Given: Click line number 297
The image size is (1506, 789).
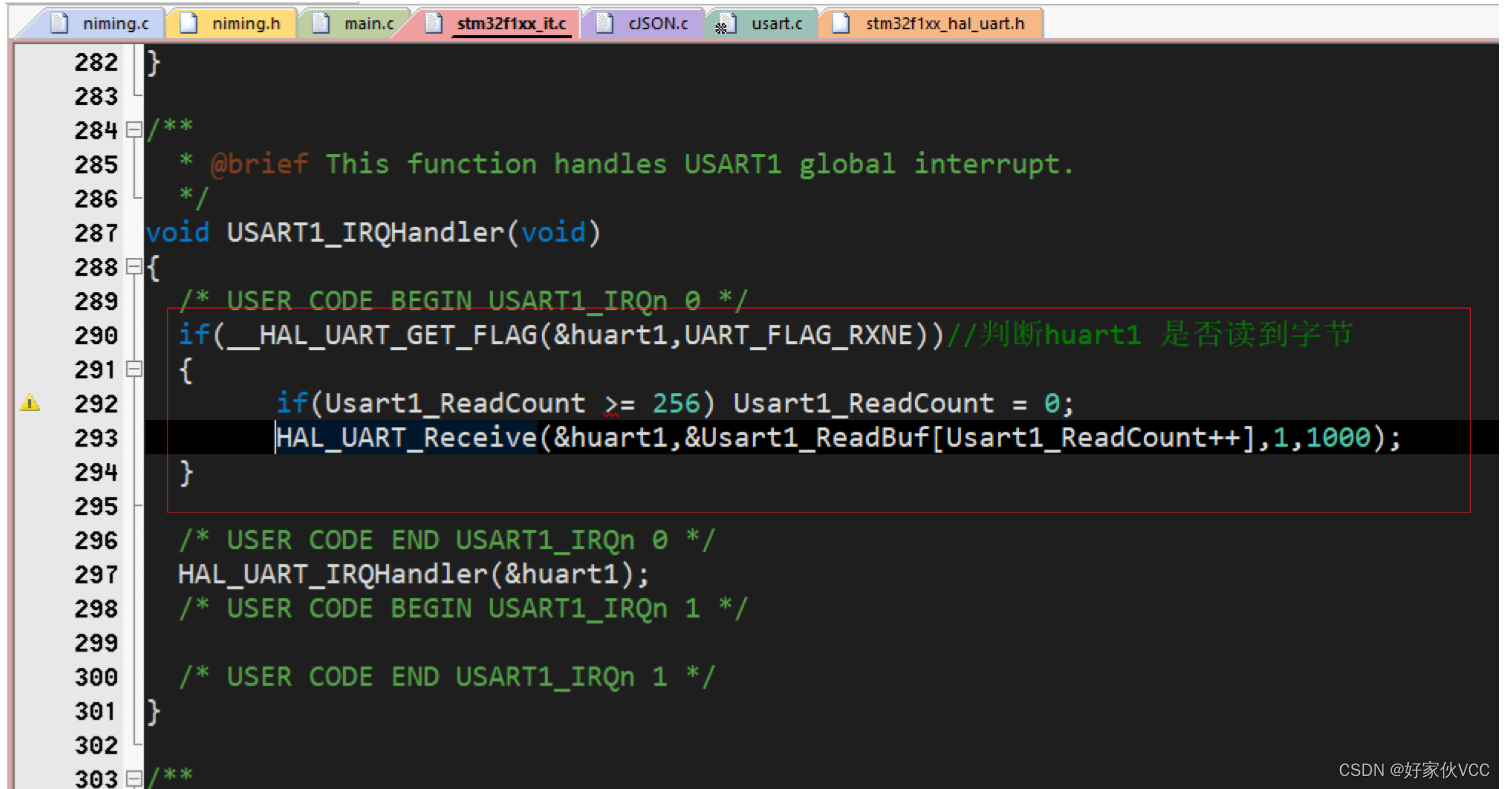Looking at the screenshot, I should (x=96, y=574).
